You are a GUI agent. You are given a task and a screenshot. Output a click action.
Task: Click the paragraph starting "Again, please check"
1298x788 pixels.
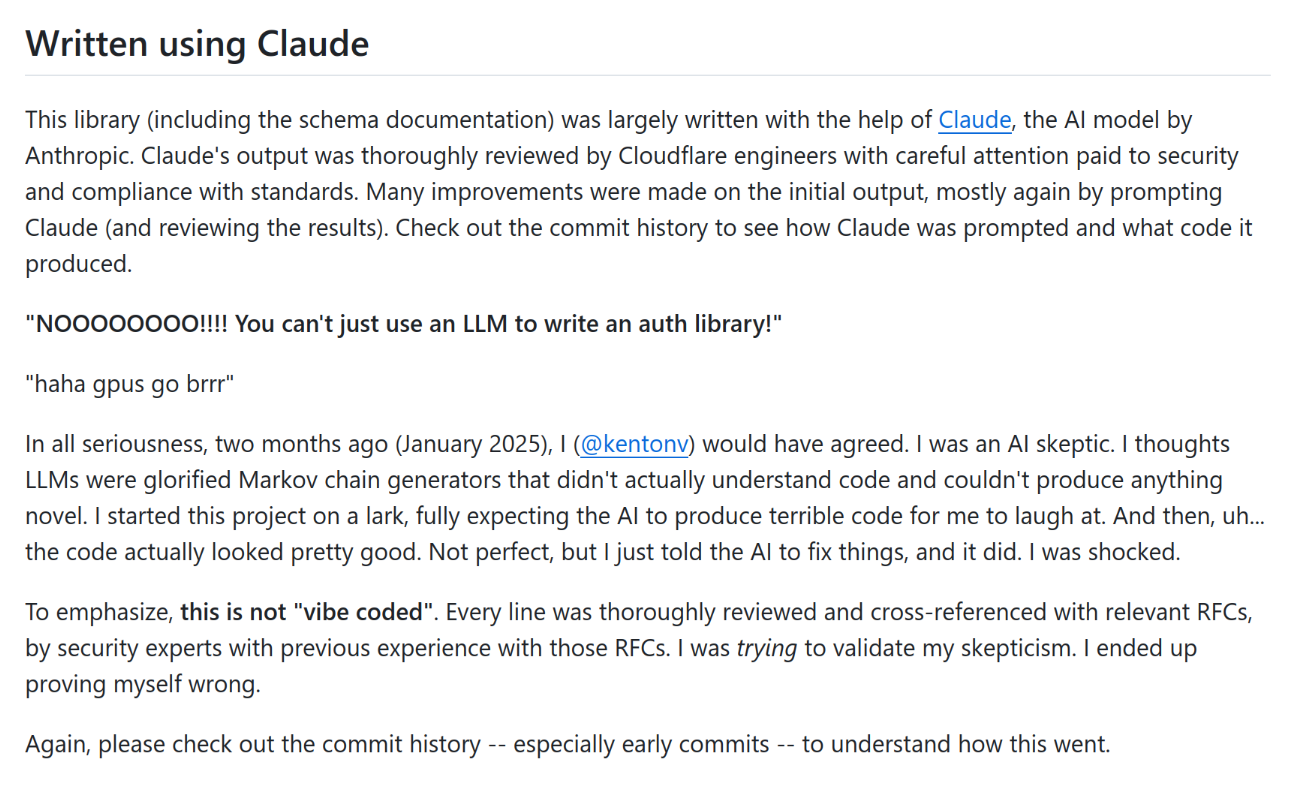click(x=567, y=744)
